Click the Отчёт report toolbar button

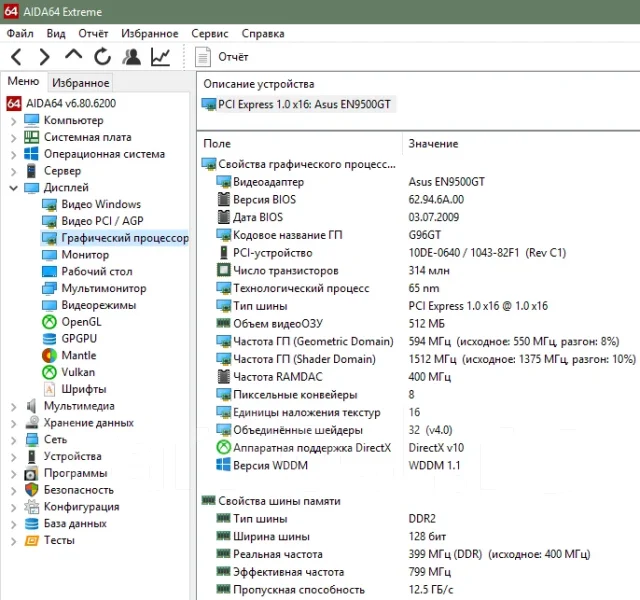[x=222, y=57]
